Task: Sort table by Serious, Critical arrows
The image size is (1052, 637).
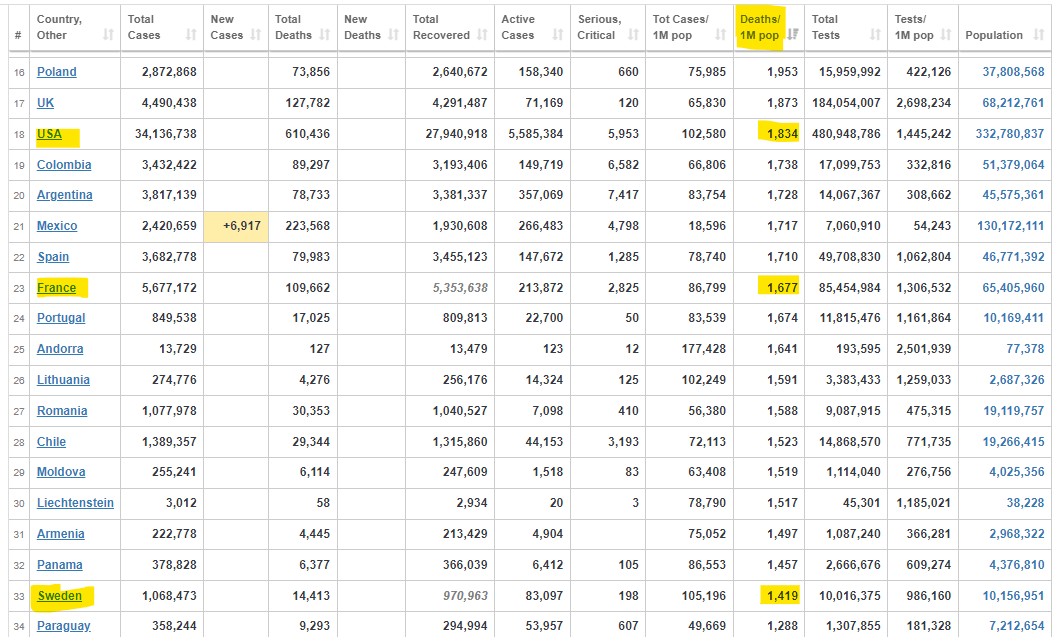Action: (x=633, y=35)
